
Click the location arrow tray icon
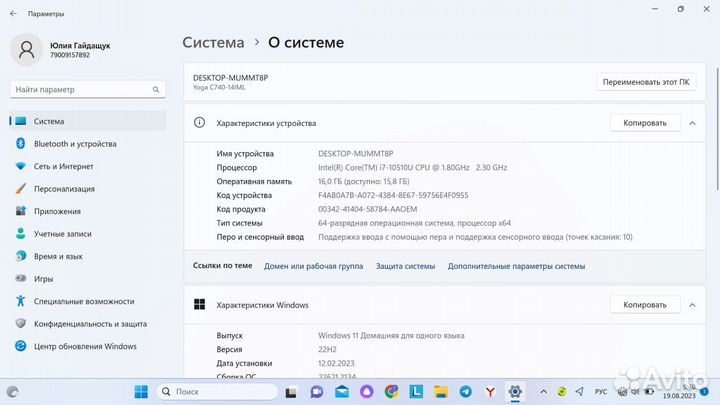point(579,392)
